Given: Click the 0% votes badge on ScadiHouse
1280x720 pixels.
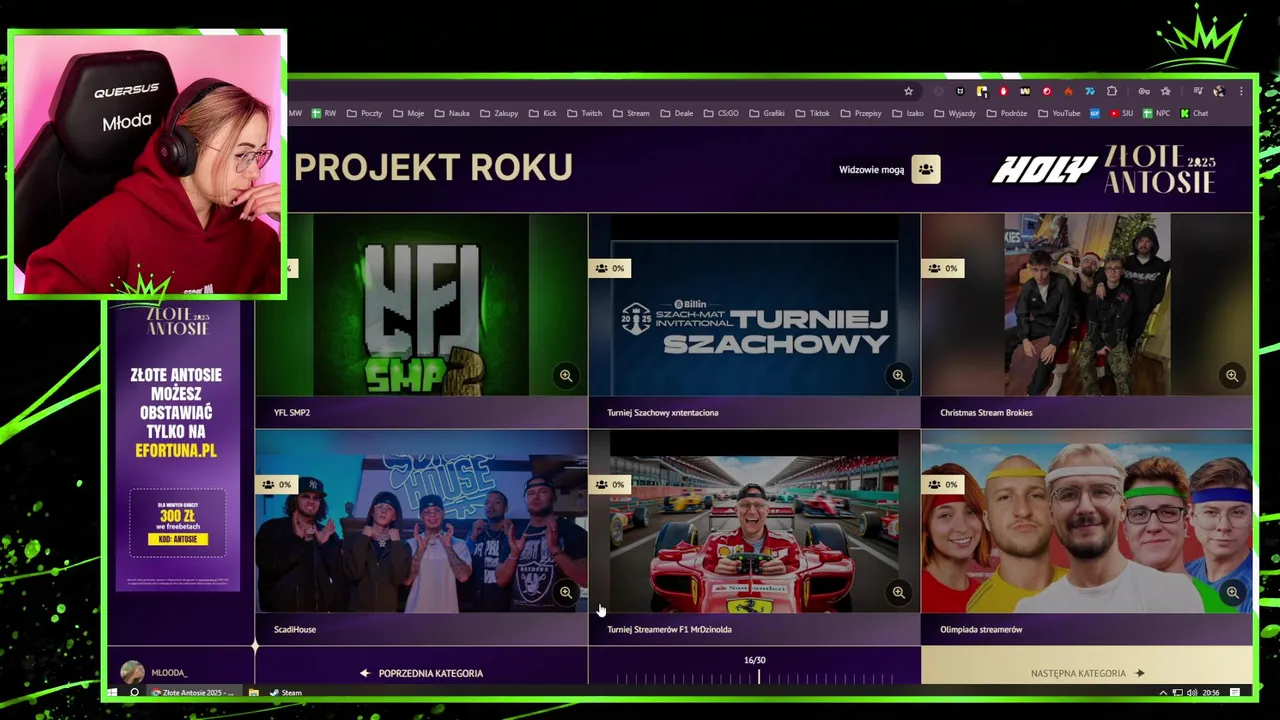Looking at the screenshot, I should click(x=276, y=484).
